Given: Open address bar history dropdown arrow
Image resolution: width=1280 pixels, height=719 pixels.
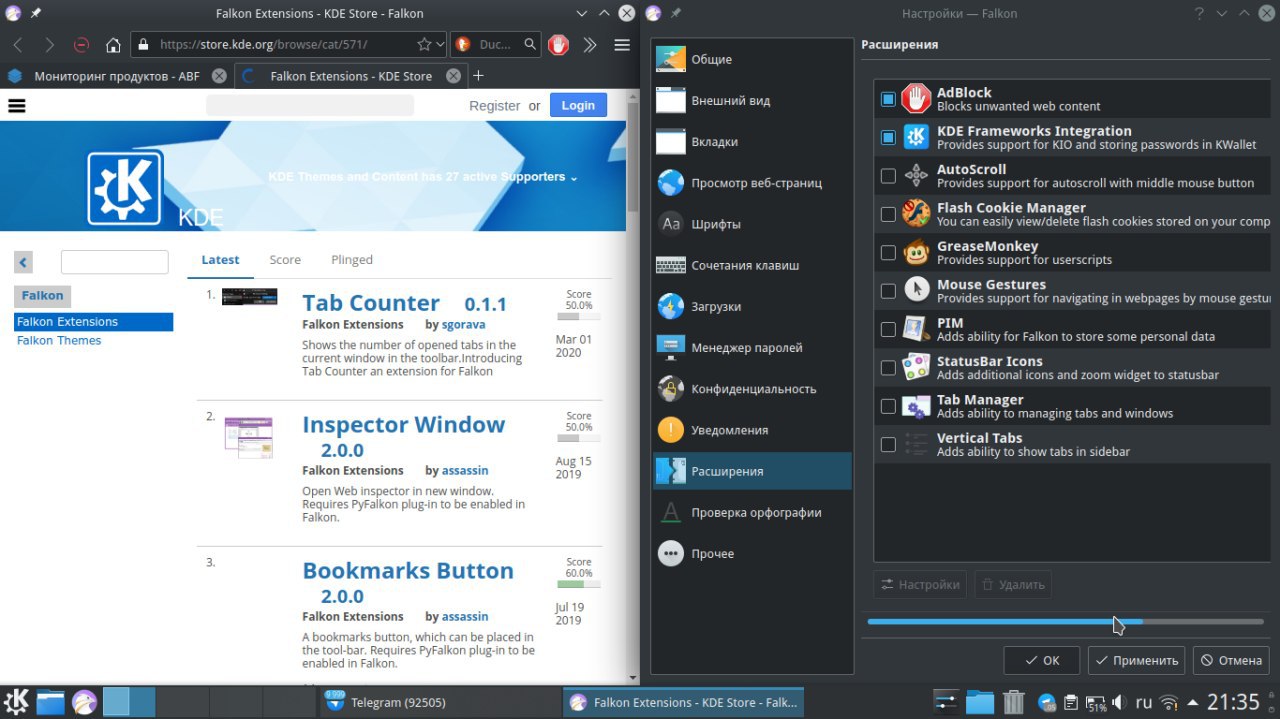Looking at the screenshot, I should point(440,45).
